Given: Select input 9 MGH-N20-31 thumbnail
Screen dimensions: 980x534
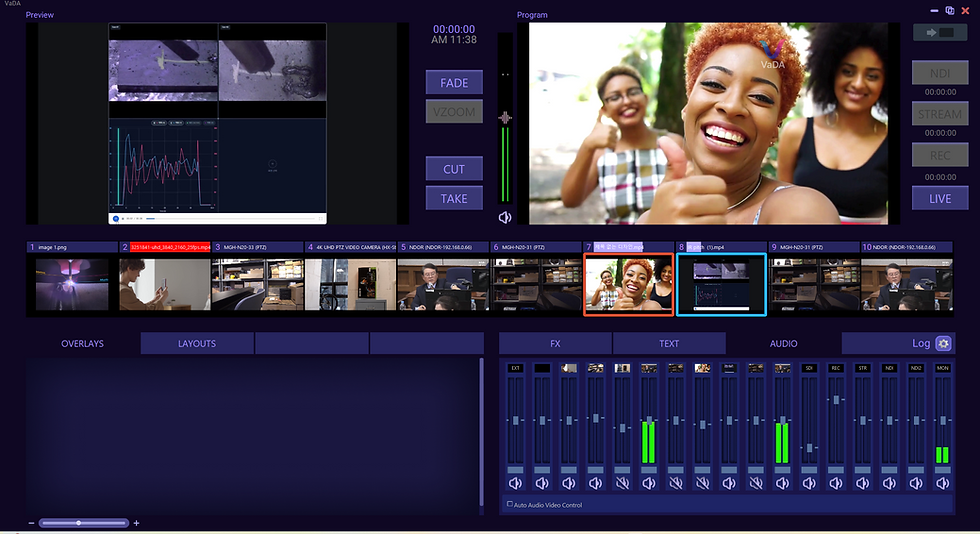Looking at the screenshot, I should tap(814, 285).
